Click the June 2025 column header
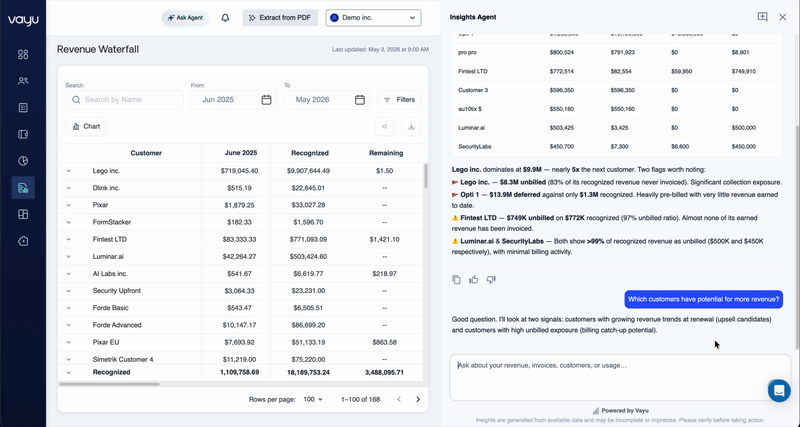 click(241, 153)
